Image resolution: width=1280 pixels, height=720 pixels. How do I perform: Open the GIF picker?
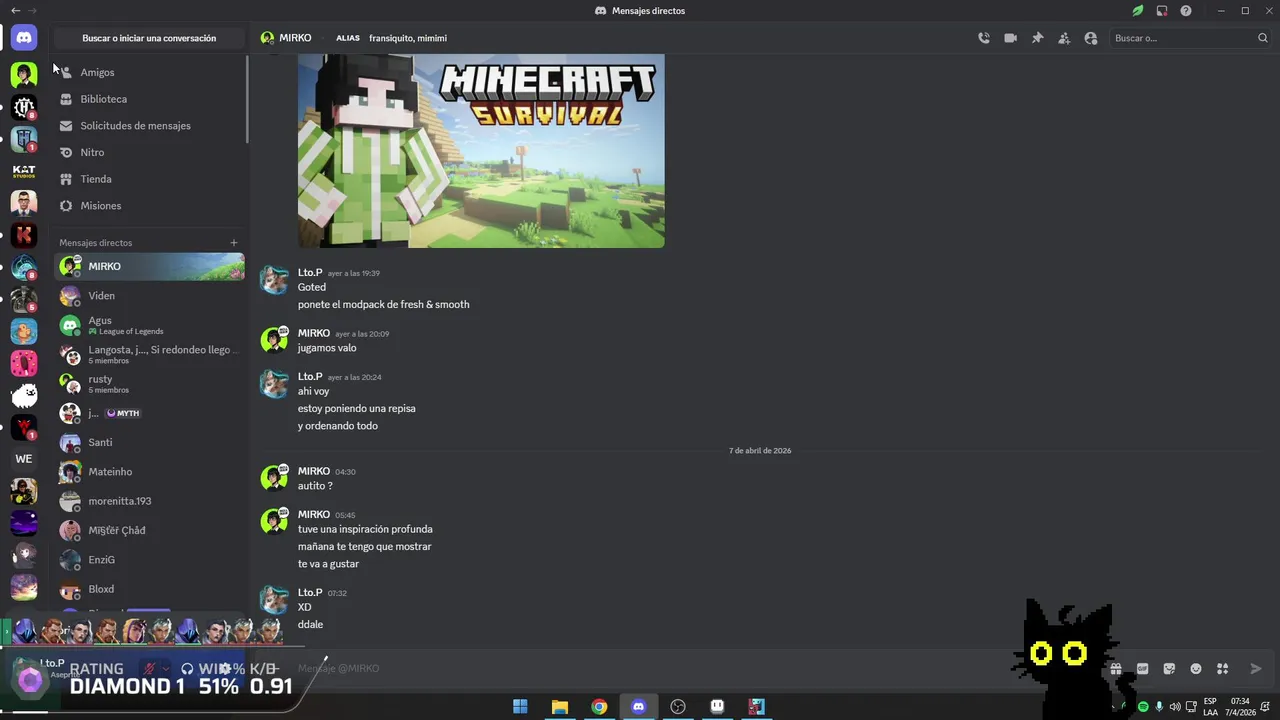1143,669
